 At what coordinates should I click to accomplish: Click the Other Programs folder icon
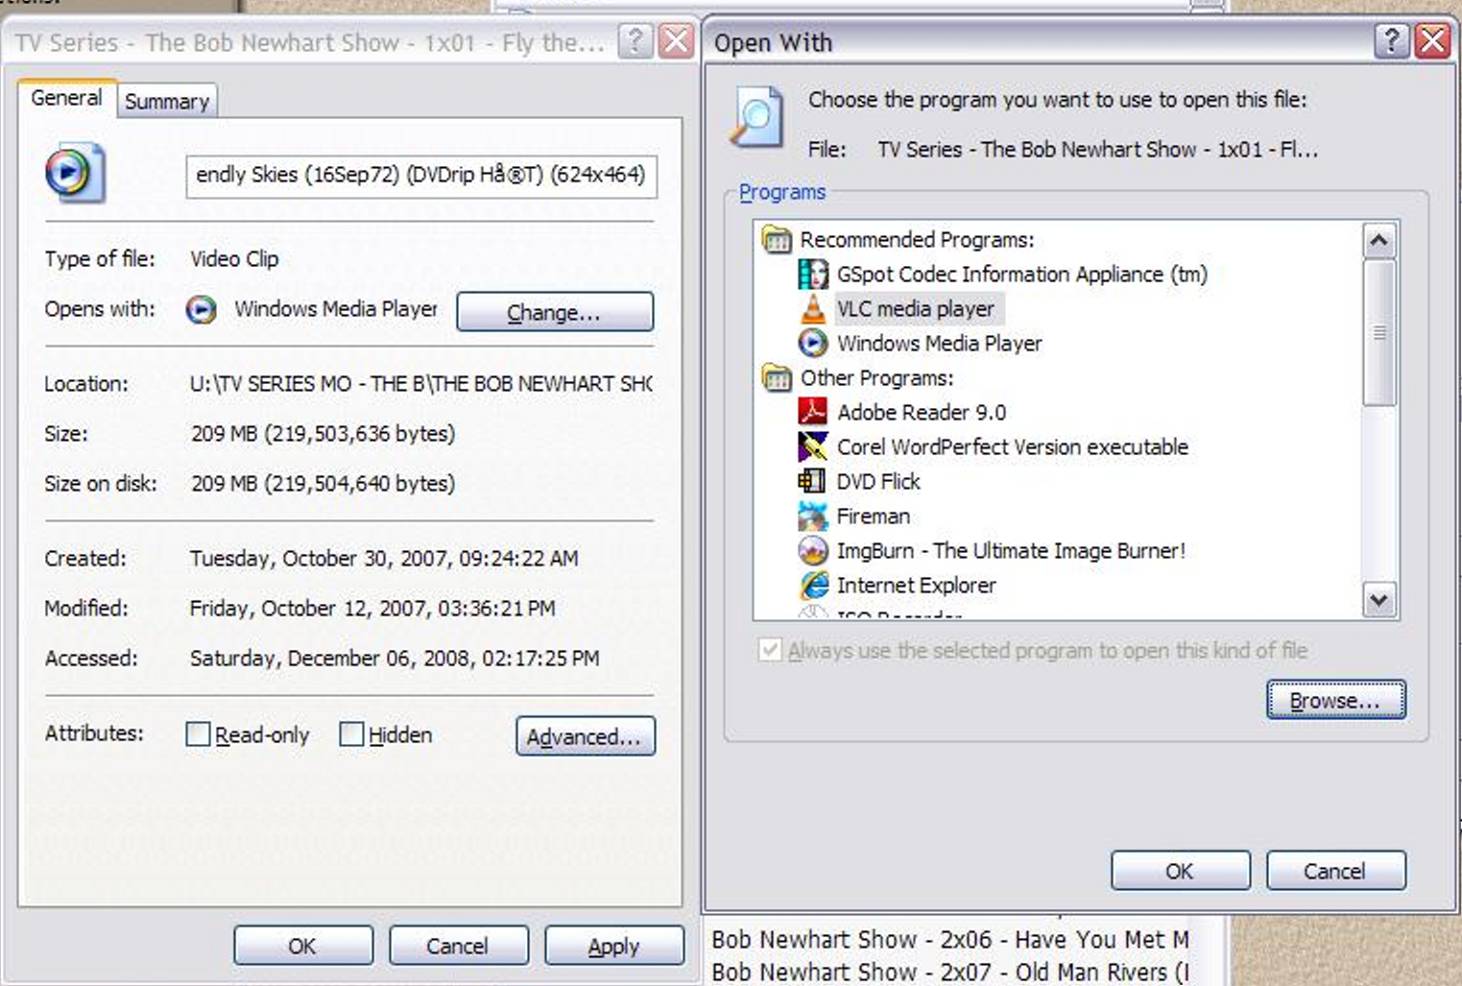pyautogui.click(x=776, y=378)
